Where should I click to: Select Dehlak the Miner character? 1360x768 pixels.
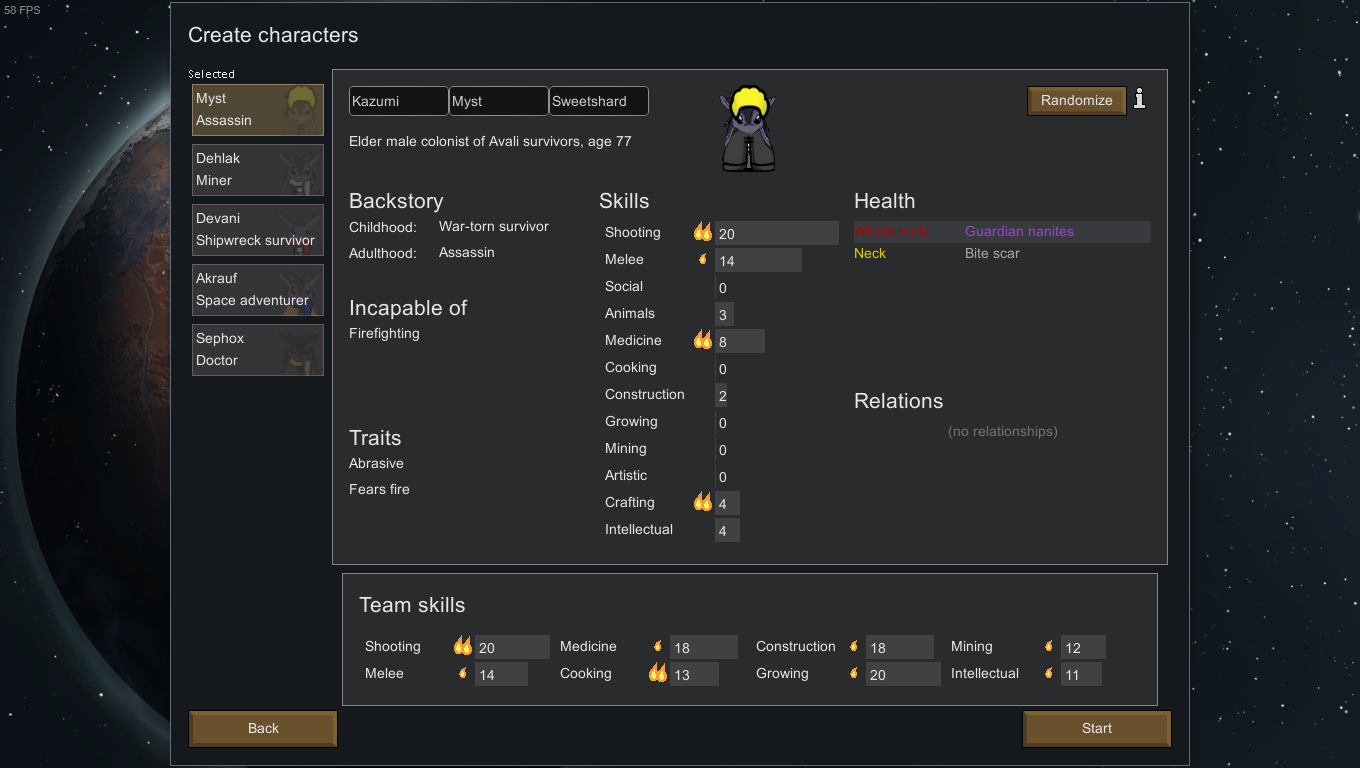258,170
